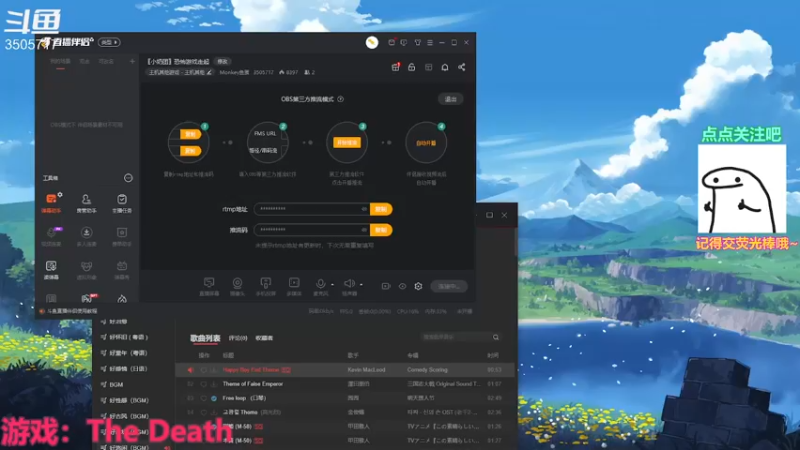Click the share icon in room header

(x=461, y=67)
